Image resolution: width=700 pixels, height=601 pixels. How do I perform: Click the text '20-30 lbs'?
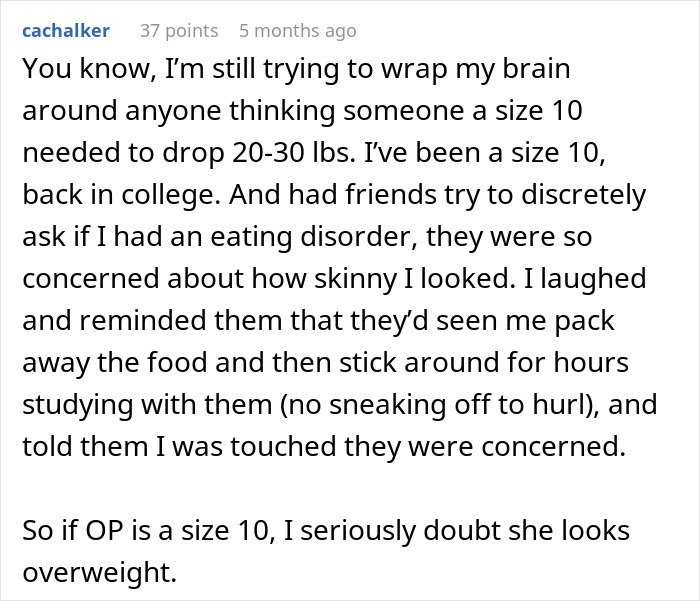point(291,153)
